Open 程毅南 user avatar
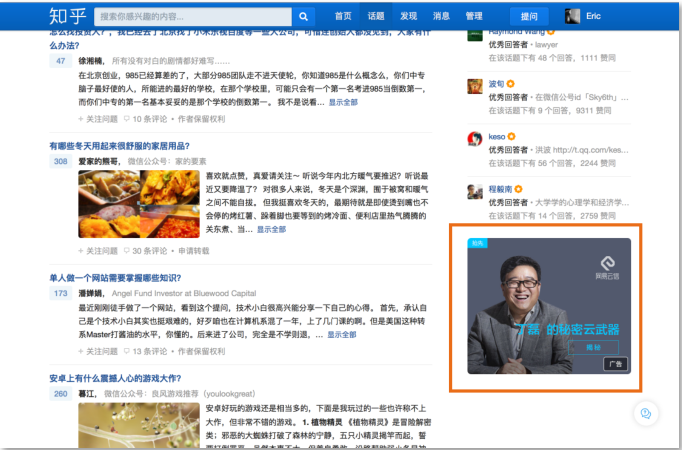The height and width of the screenshot is (450, 682). 475,191
